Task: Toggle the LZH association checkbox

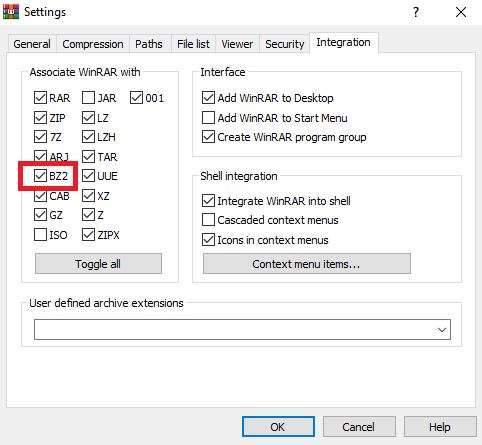Action: pos(88,137)
